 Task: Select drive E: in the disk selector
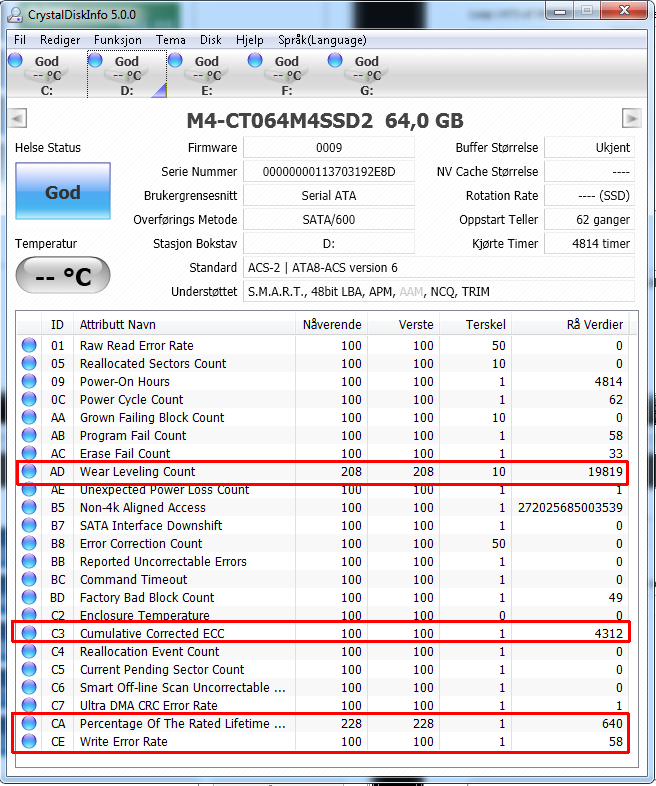206,75
